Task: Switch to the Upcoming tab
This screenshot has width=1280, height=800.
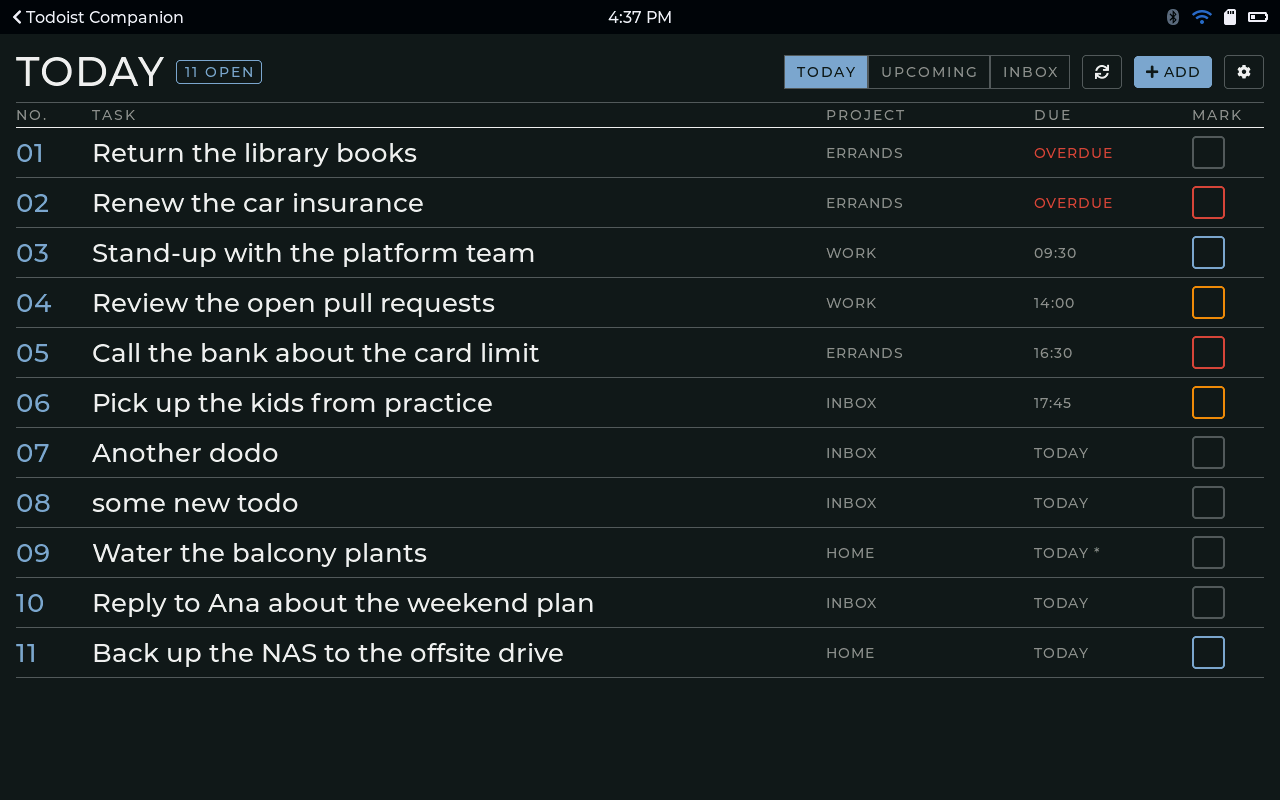Action: click(929, 72)
